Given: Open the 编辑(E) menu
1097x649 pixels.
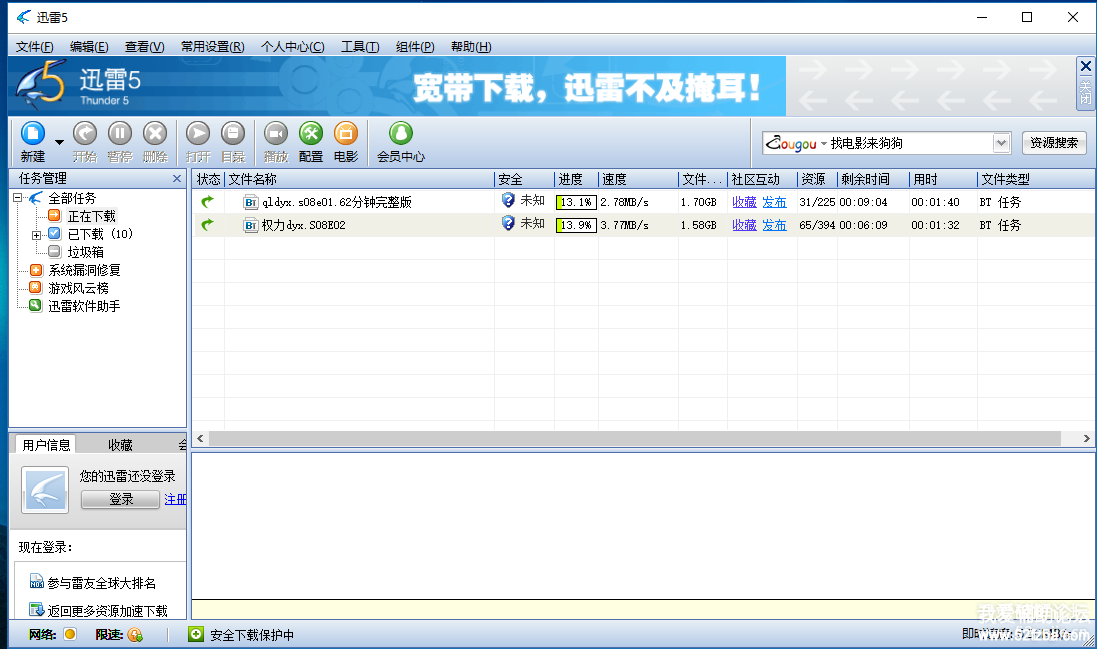Looking at the screenshot, I should (89, 47).
